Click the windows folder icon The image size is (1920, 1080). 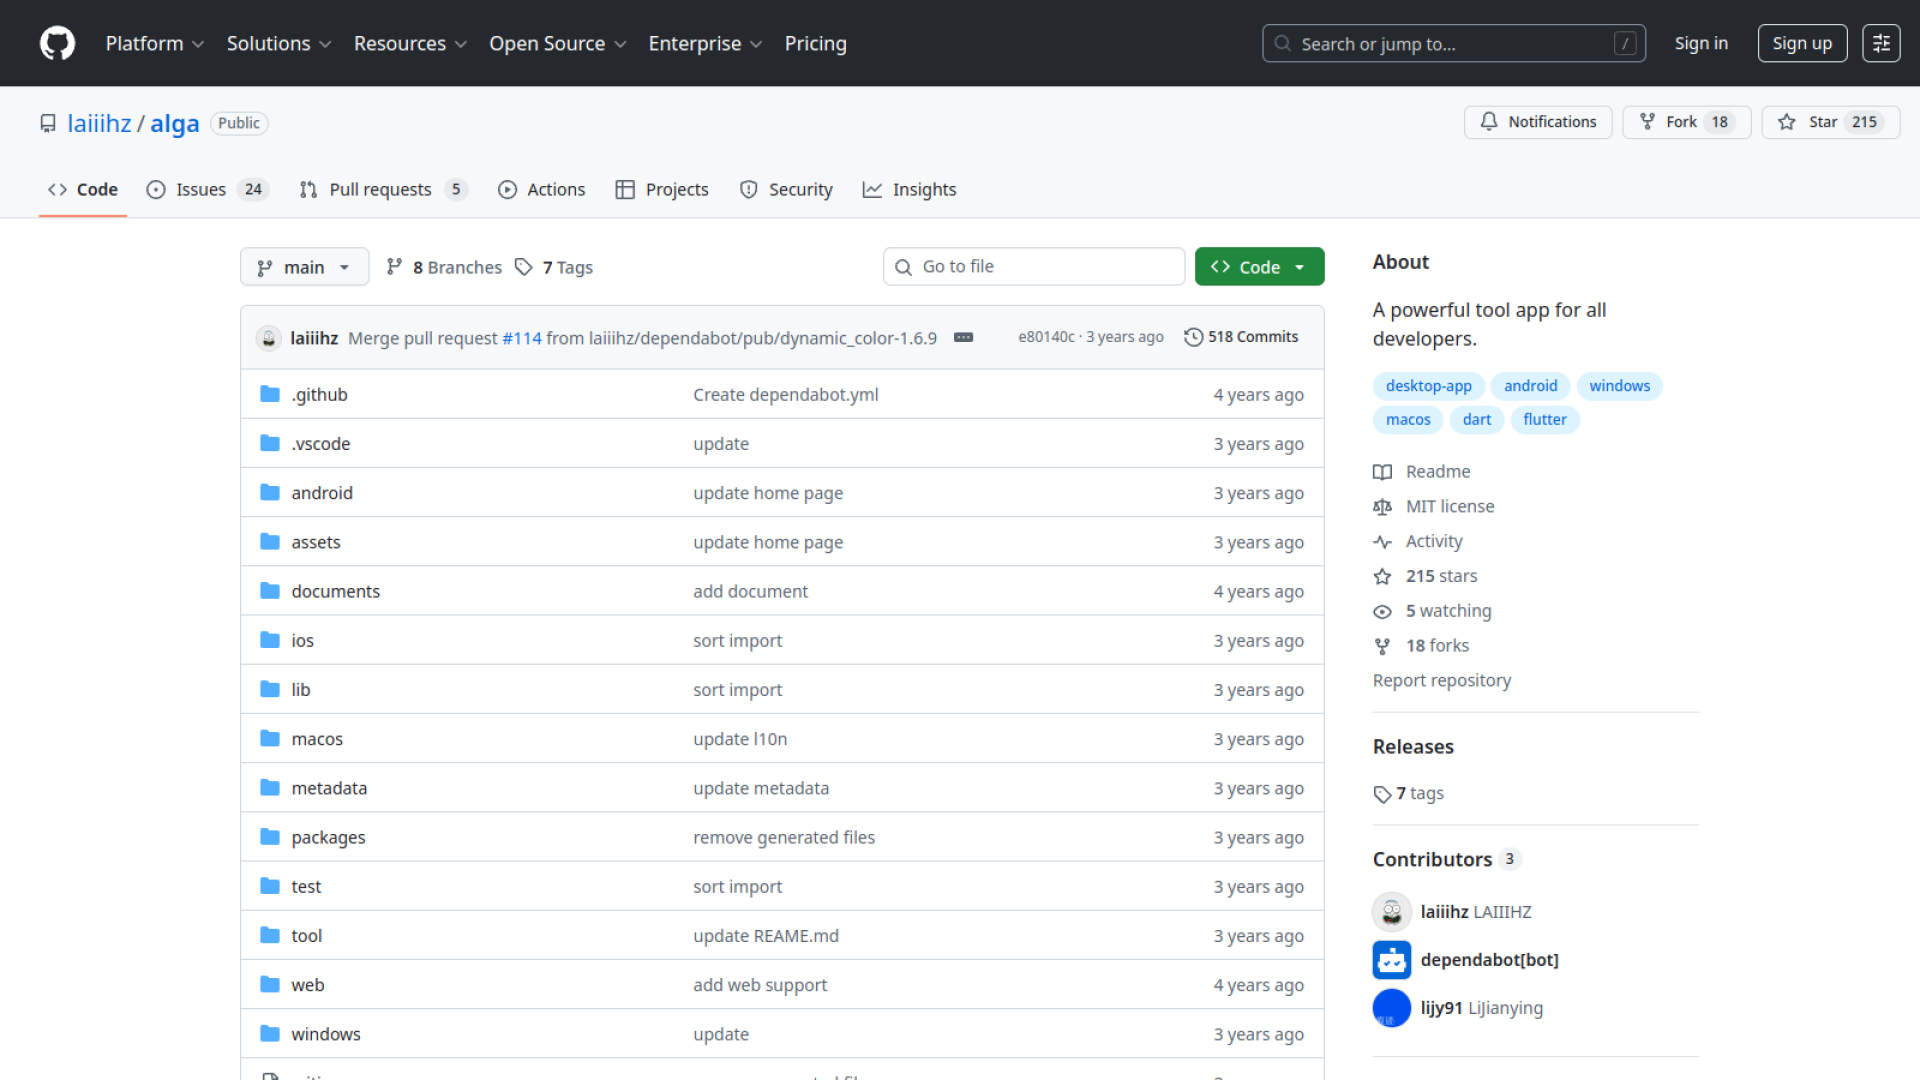270,1033
